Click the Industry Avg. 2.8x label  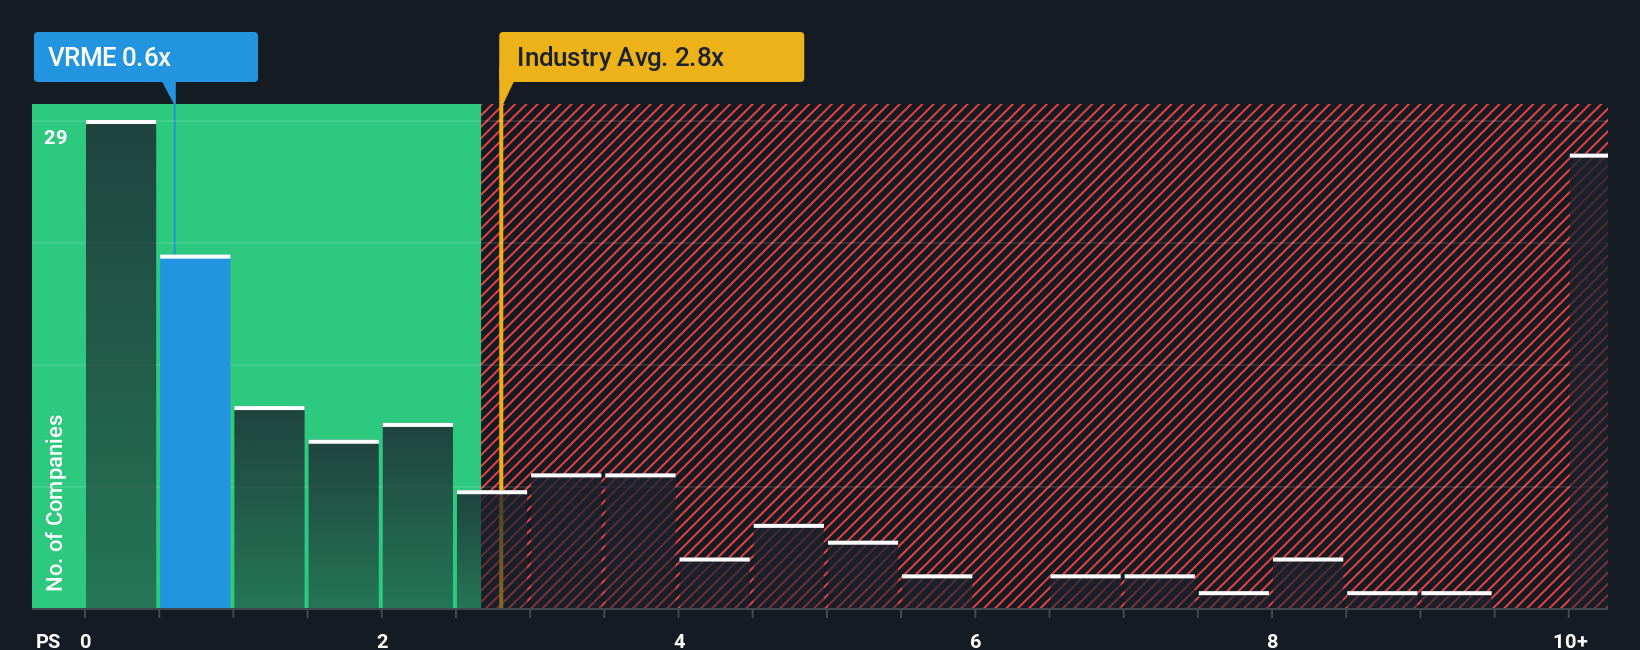[x=651, y=57]
